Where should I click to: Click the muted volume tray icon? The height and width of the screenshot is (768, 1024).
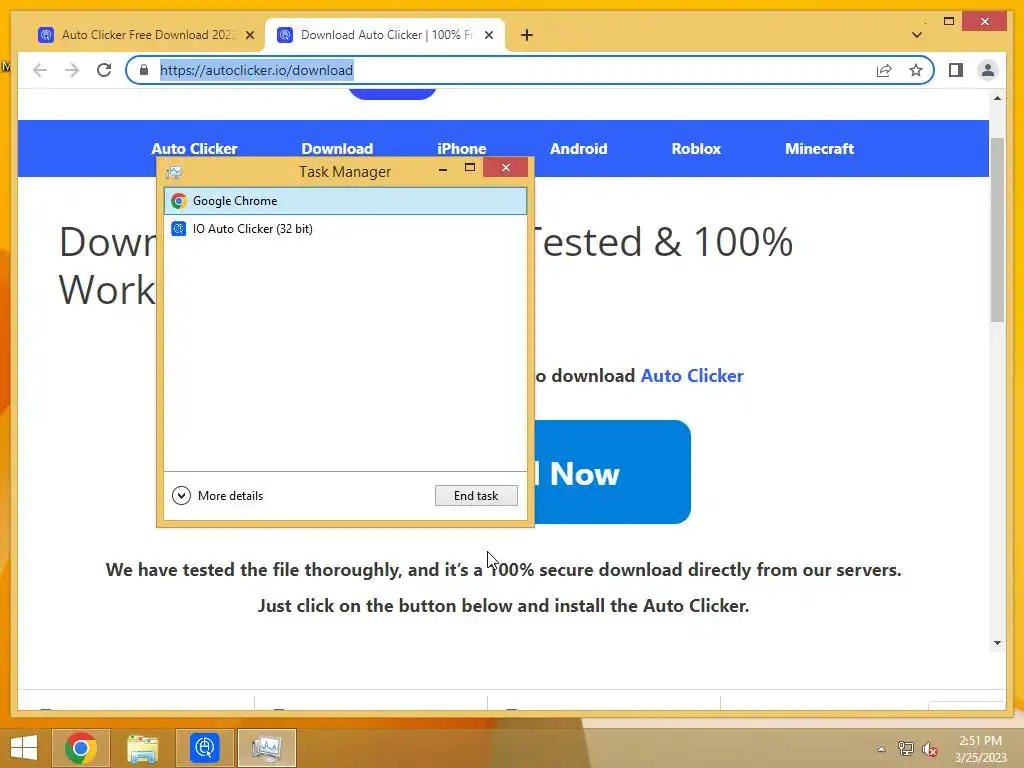930,749
